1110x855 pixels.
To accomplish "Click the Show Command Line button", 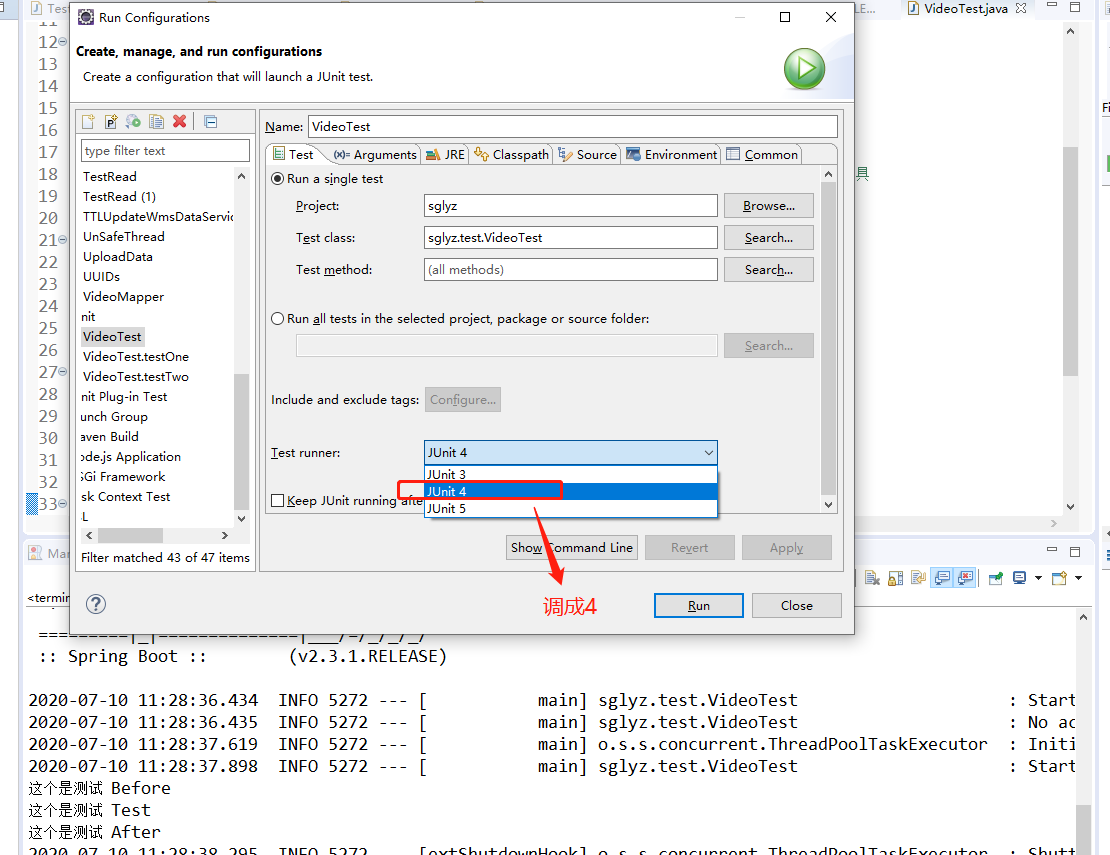I will click(x=571, y=547).
